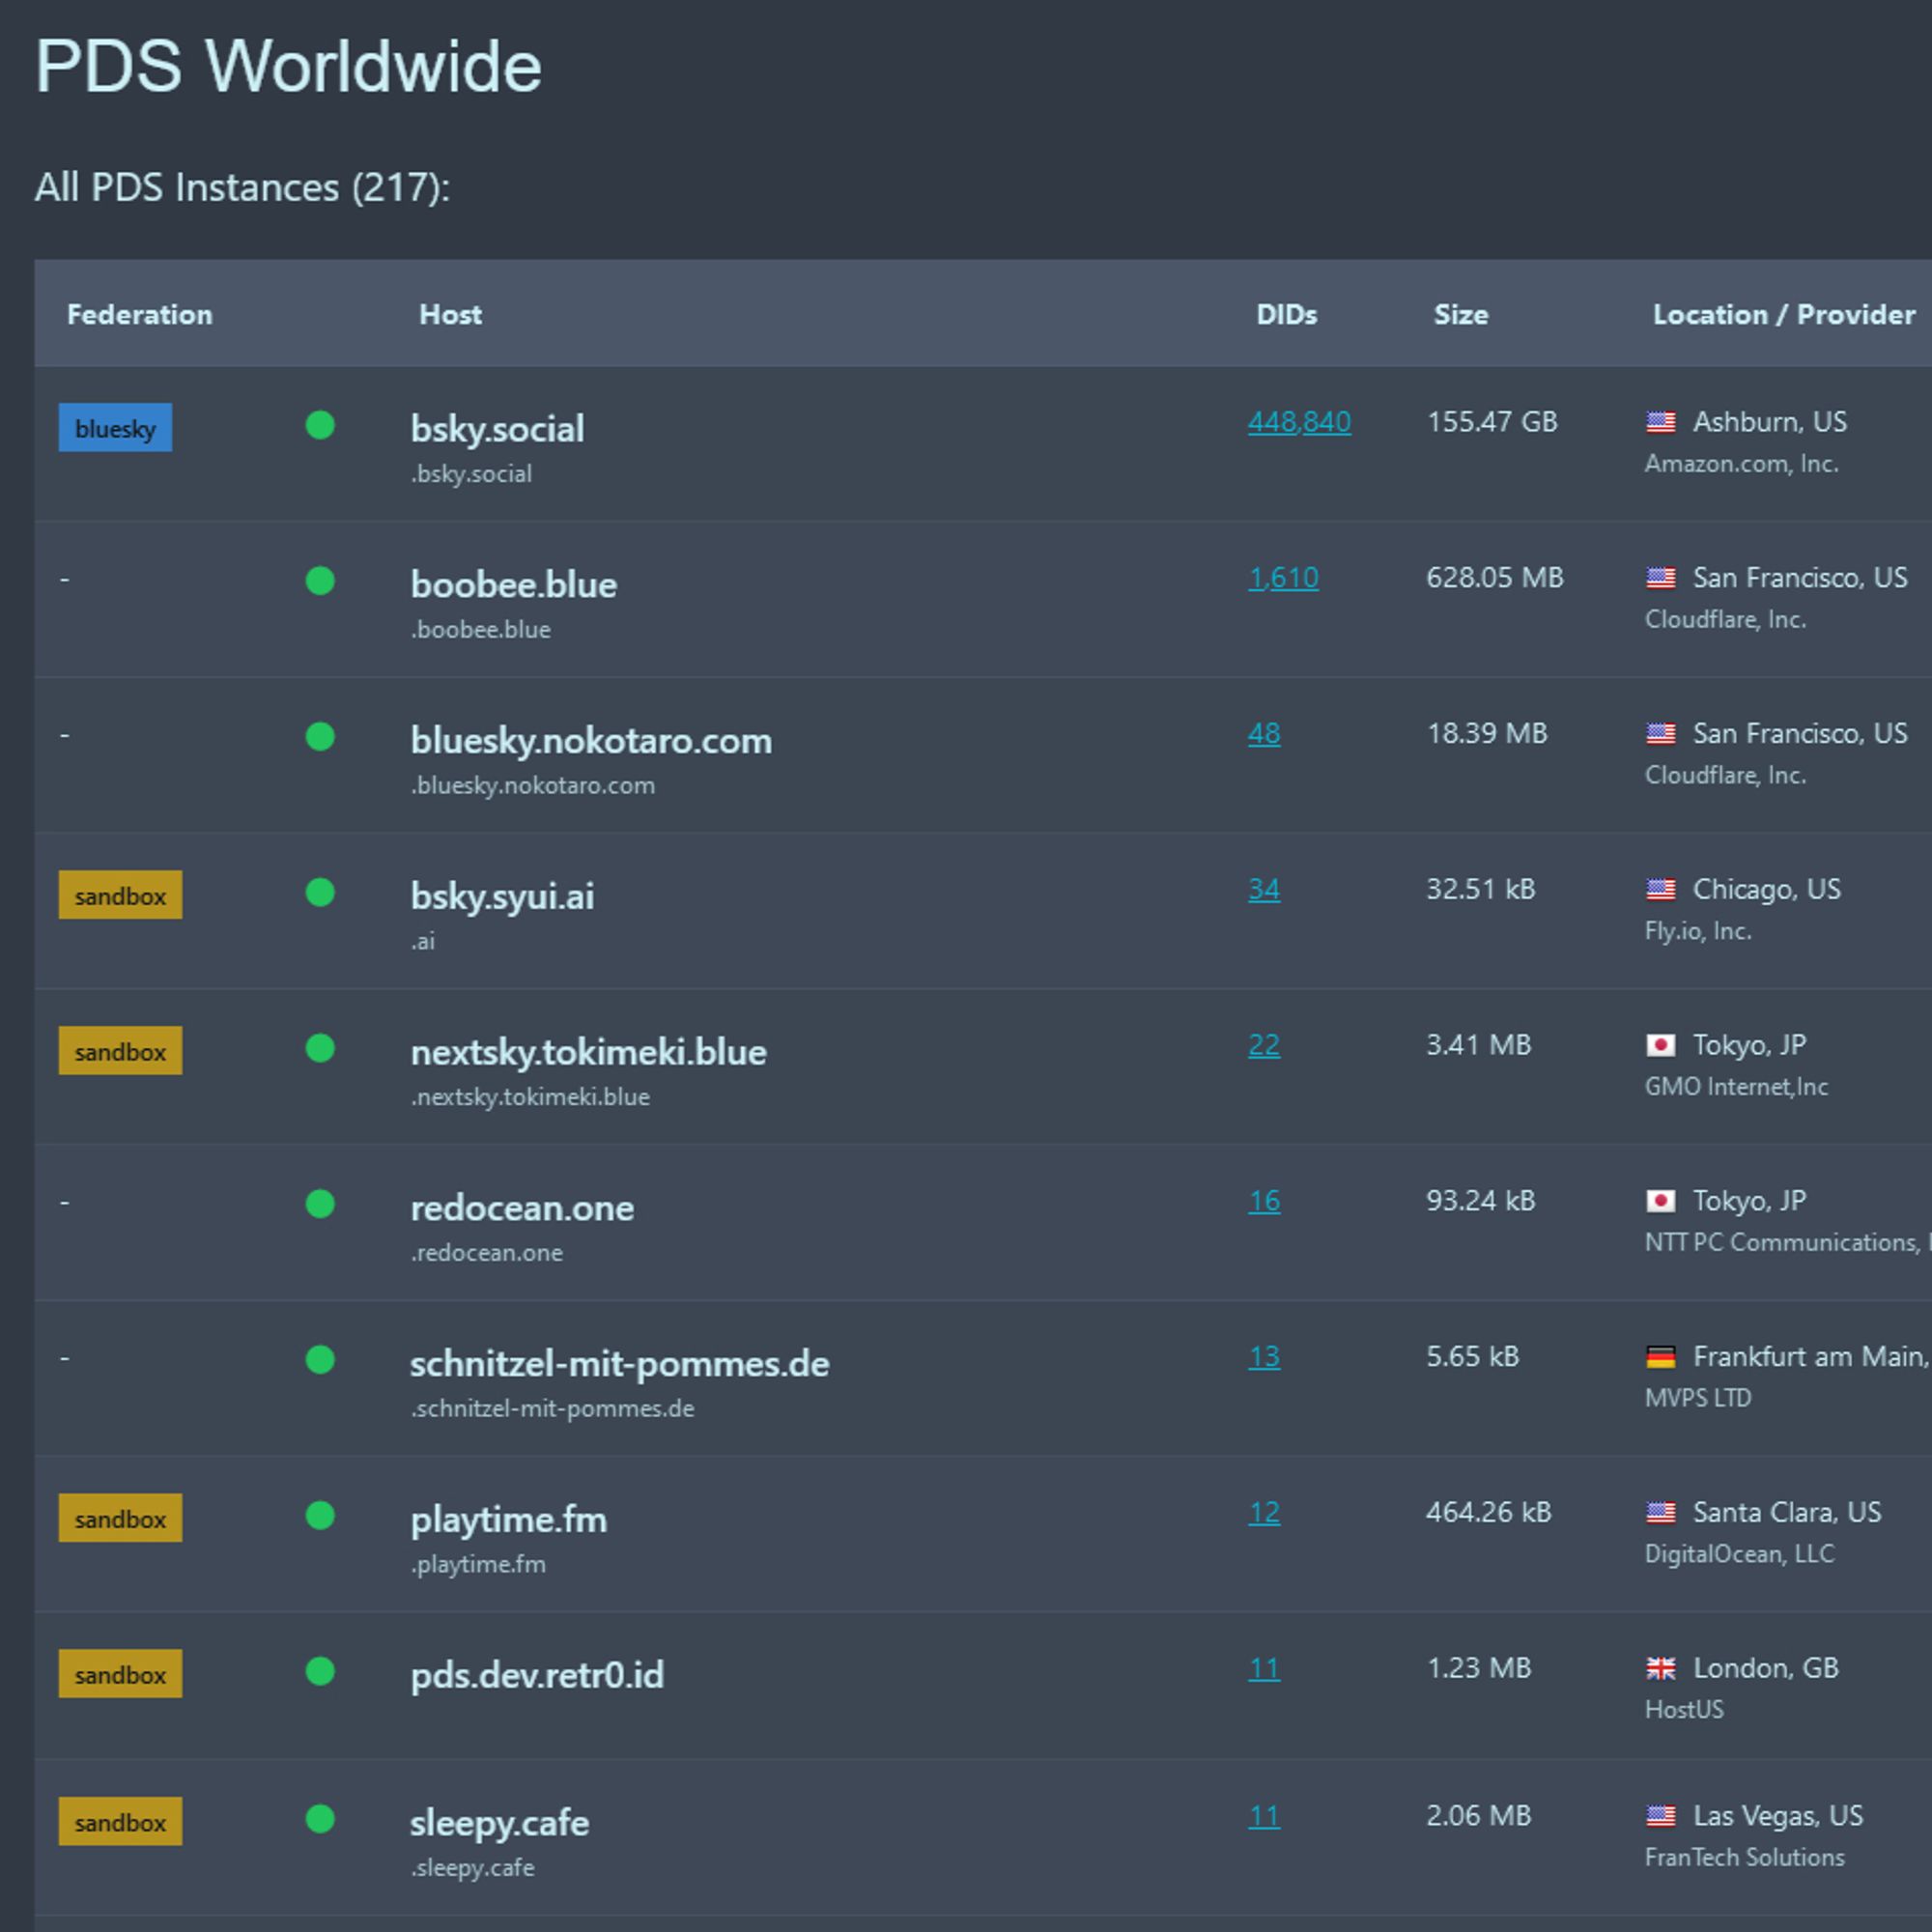This screenshot has width=1932, height=1932.
Task: Click the All PDS Instances (217) heading
Action: click(242, 188)
